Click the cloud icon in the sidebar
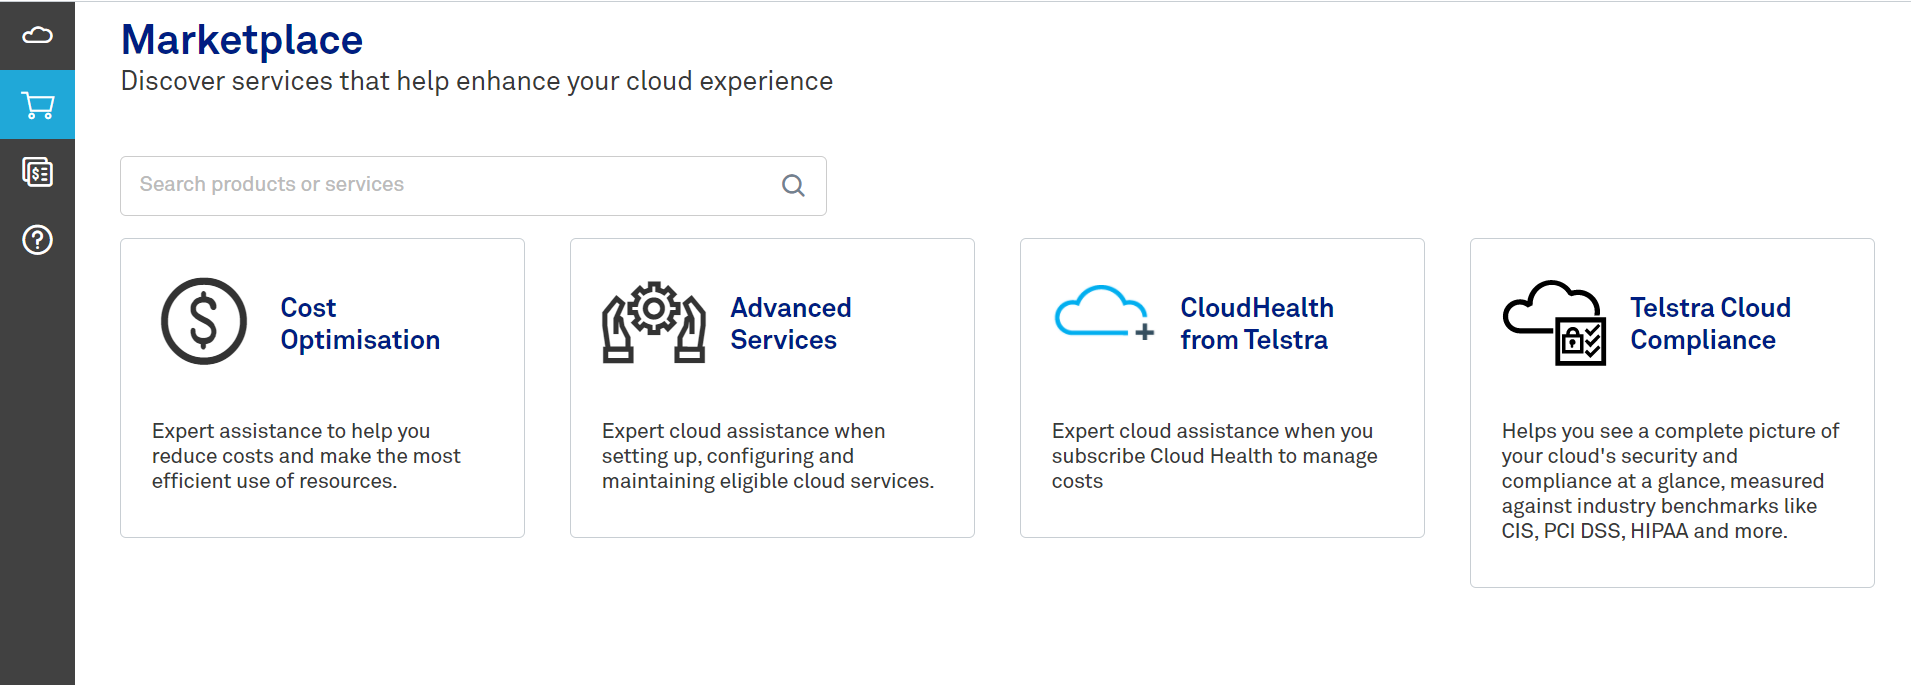 37,36
